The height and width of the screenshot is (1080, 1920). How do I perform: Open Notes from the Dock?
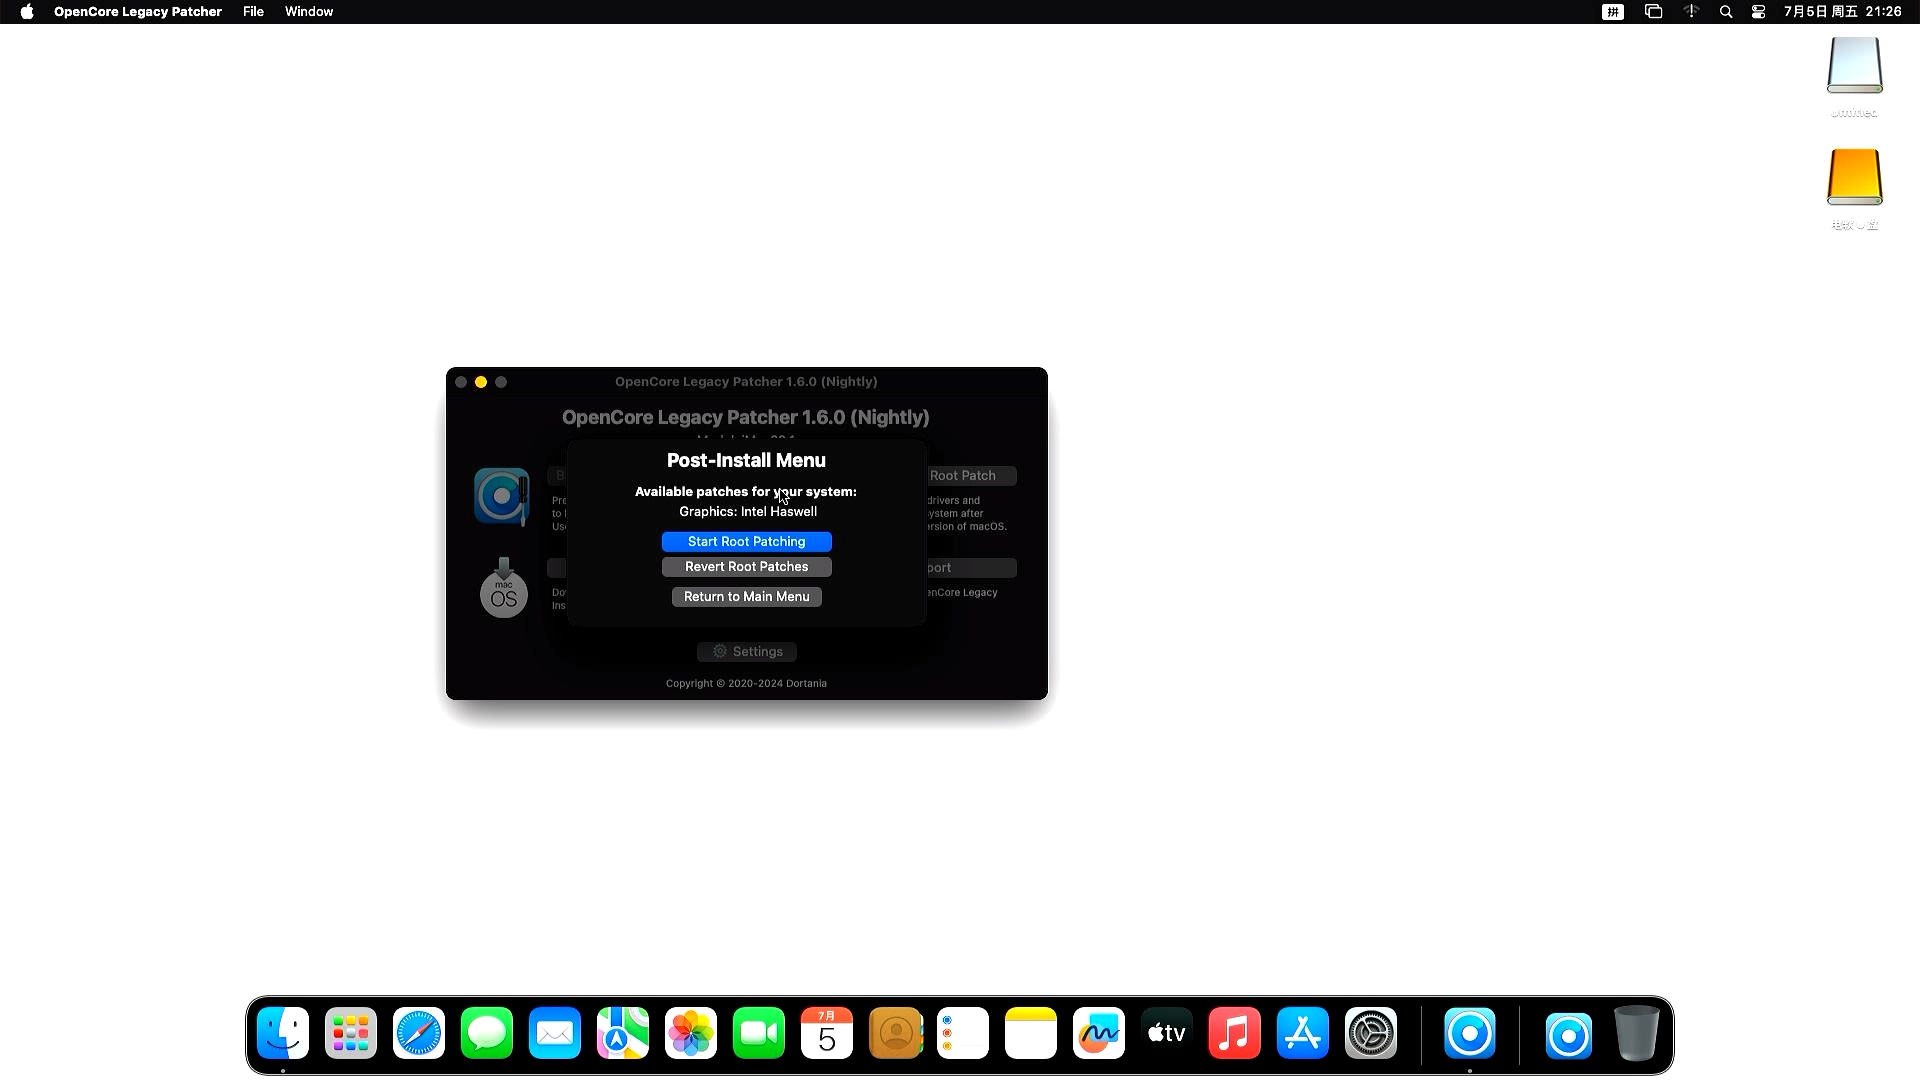[x=1031, y=1033]
